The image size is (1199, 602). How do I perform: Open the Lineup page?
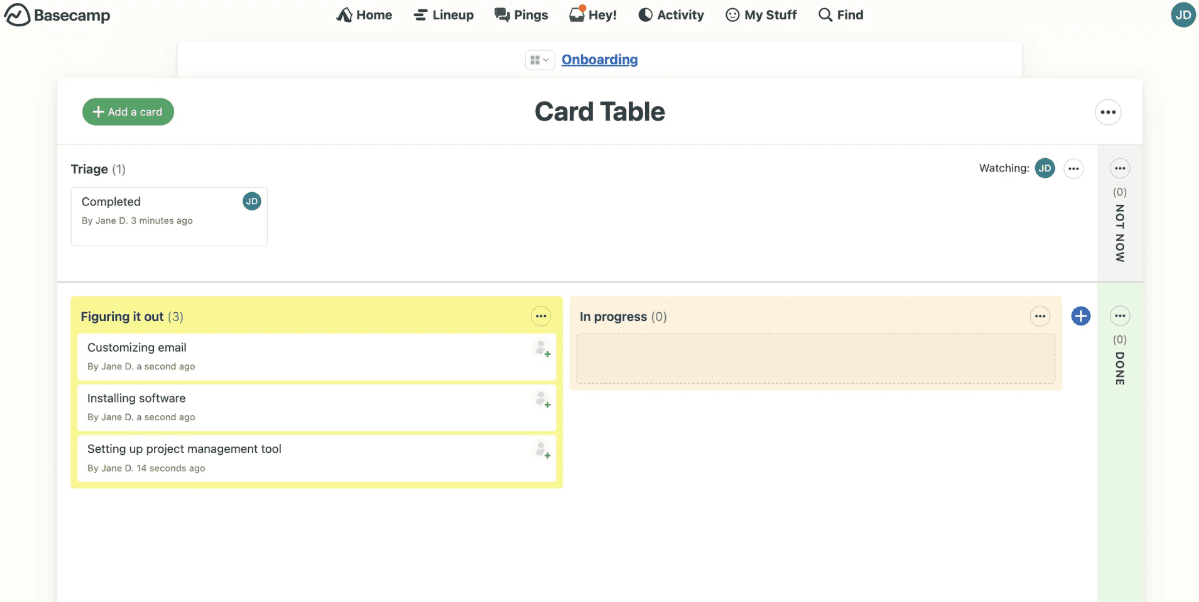click(444, 15)
